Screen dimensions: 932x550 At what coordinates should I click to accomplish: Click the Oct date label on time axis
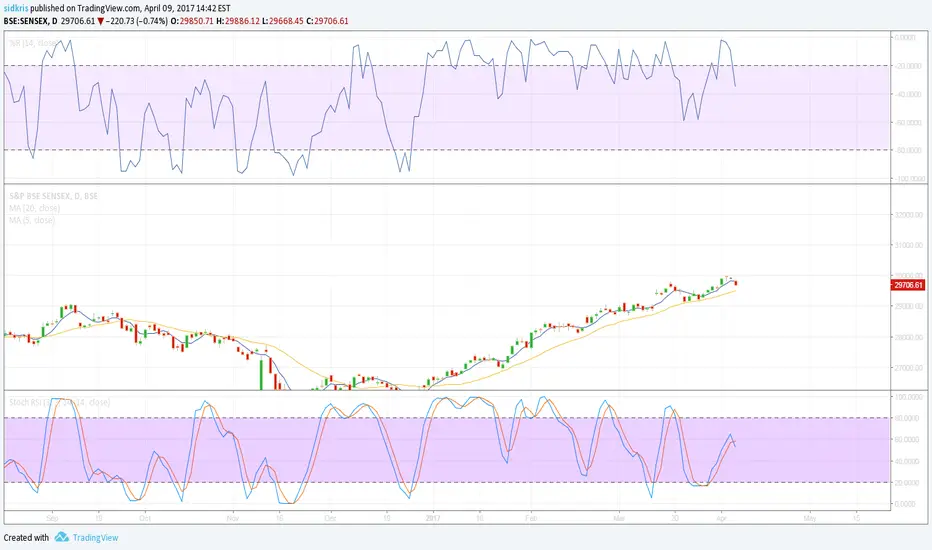[x=144, y=518]
